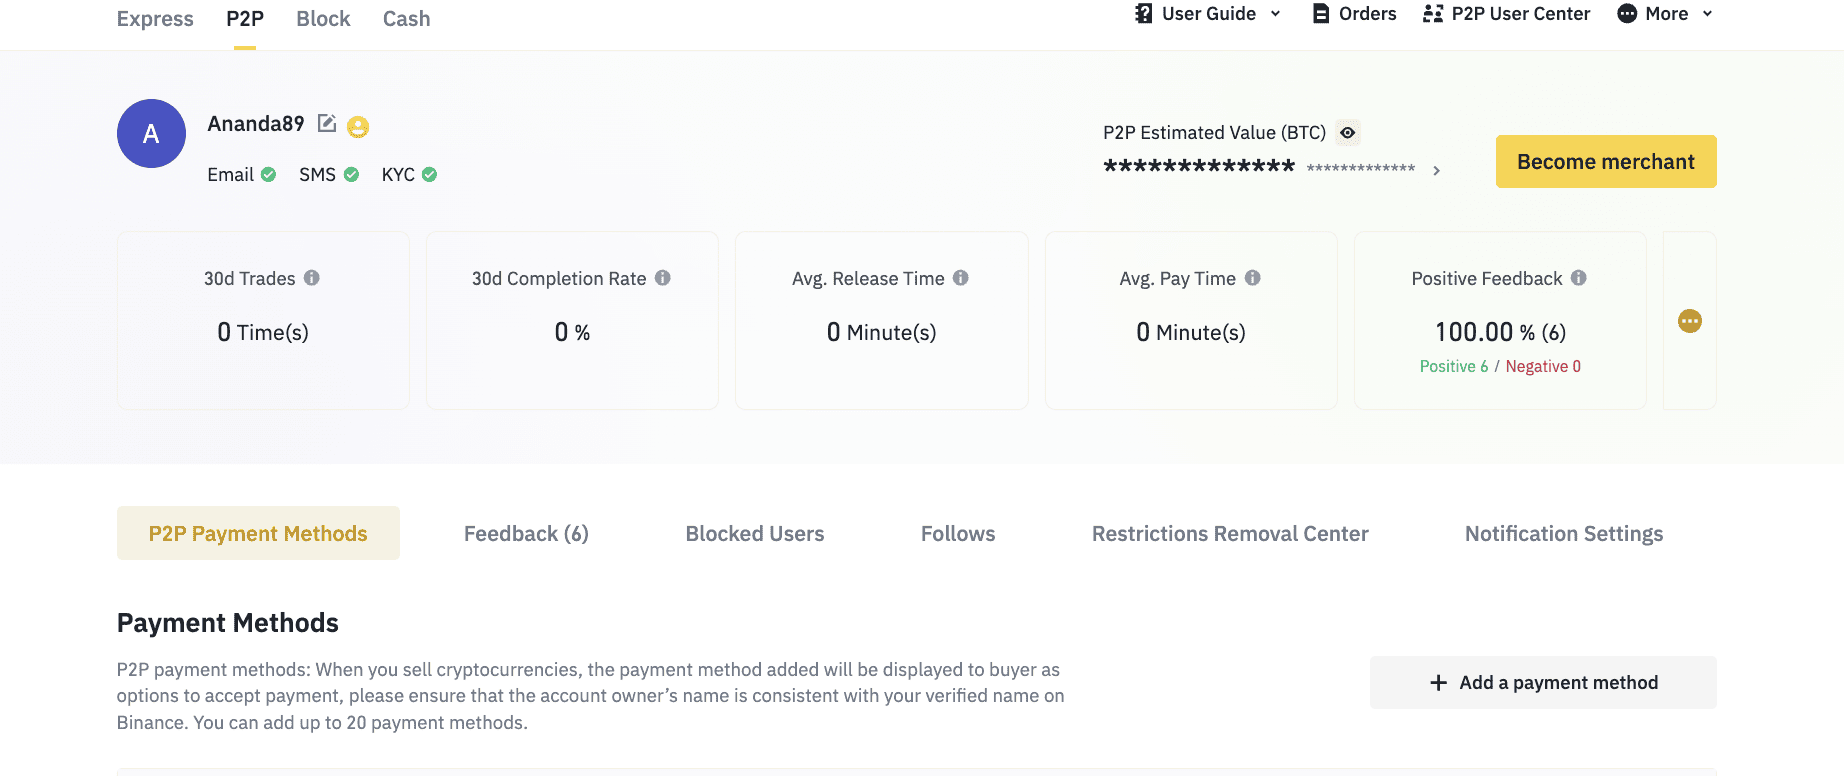The width and height of the screenshot is (1844, 776).
Task: Click the Become merchant button
Action: click(1606, 162)
